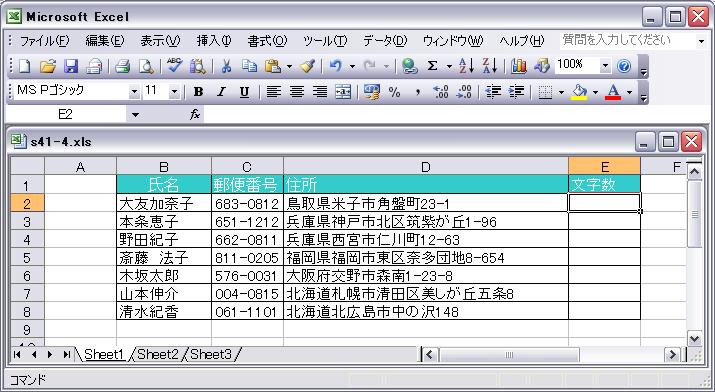Click the 質問を入力してください help box

(627, 41)
